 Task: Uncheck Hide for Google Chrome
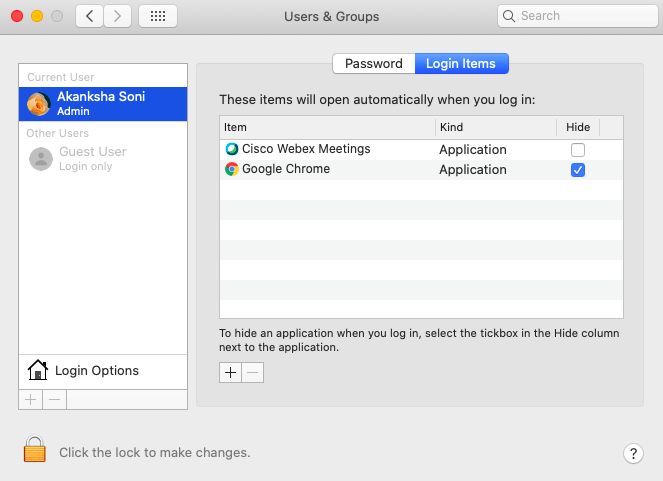(x=578, y=170)
